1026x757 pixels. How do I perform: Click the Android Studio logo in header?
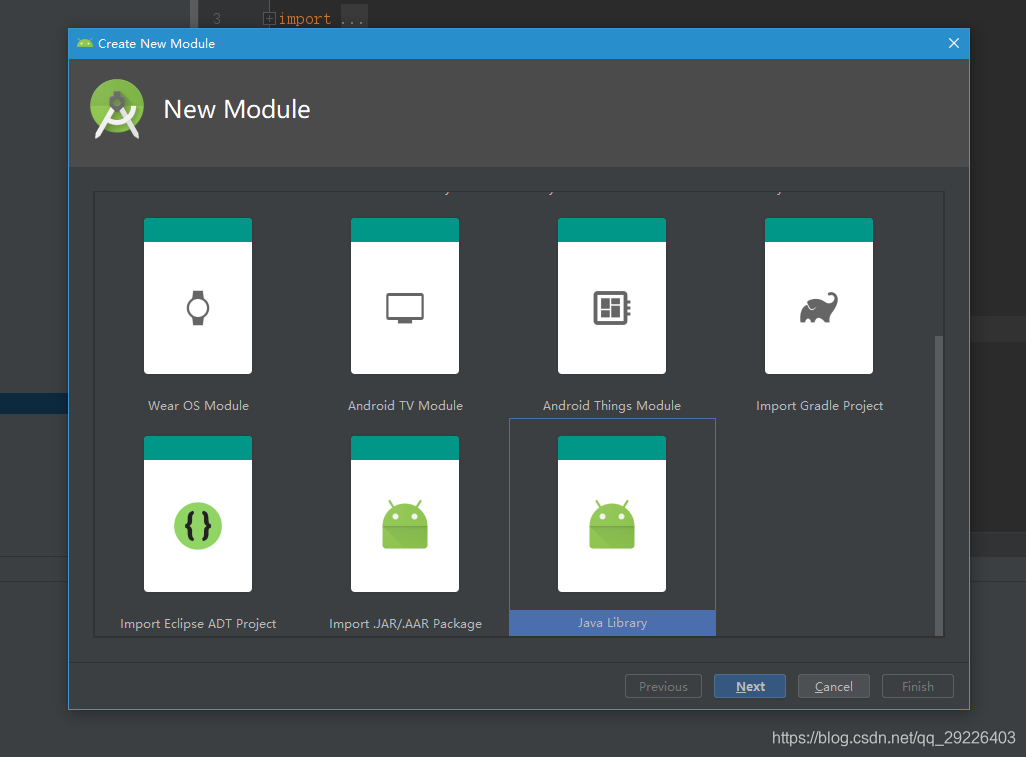click(116, 109)
